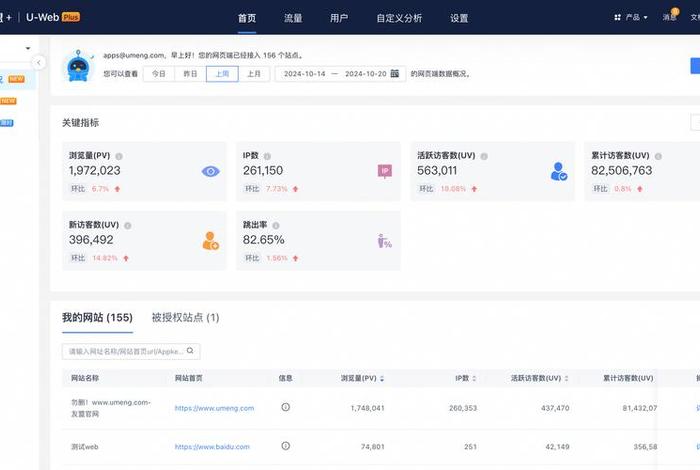Click the 新访客数 value 396,492
The image size is (700, 470).
(x=91, y=240)
